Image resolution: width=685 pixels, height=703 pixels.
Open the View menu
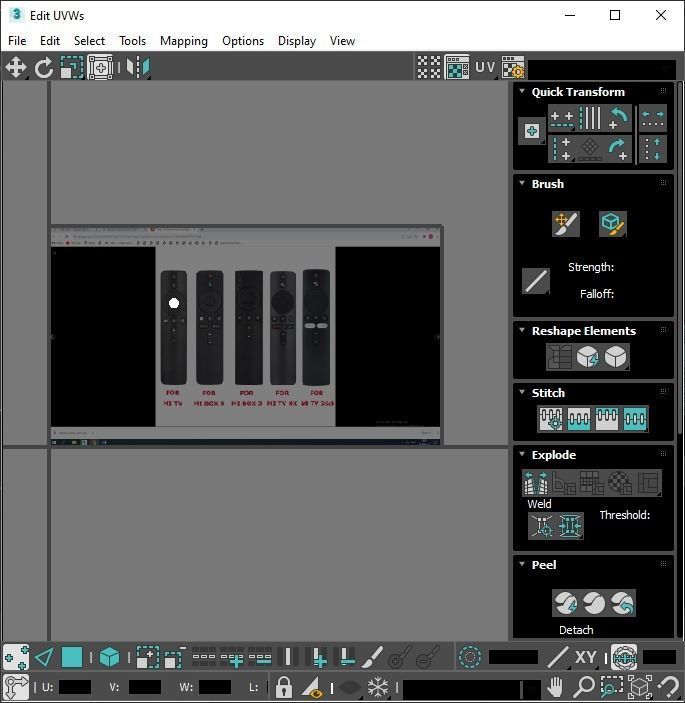(342, 41)
